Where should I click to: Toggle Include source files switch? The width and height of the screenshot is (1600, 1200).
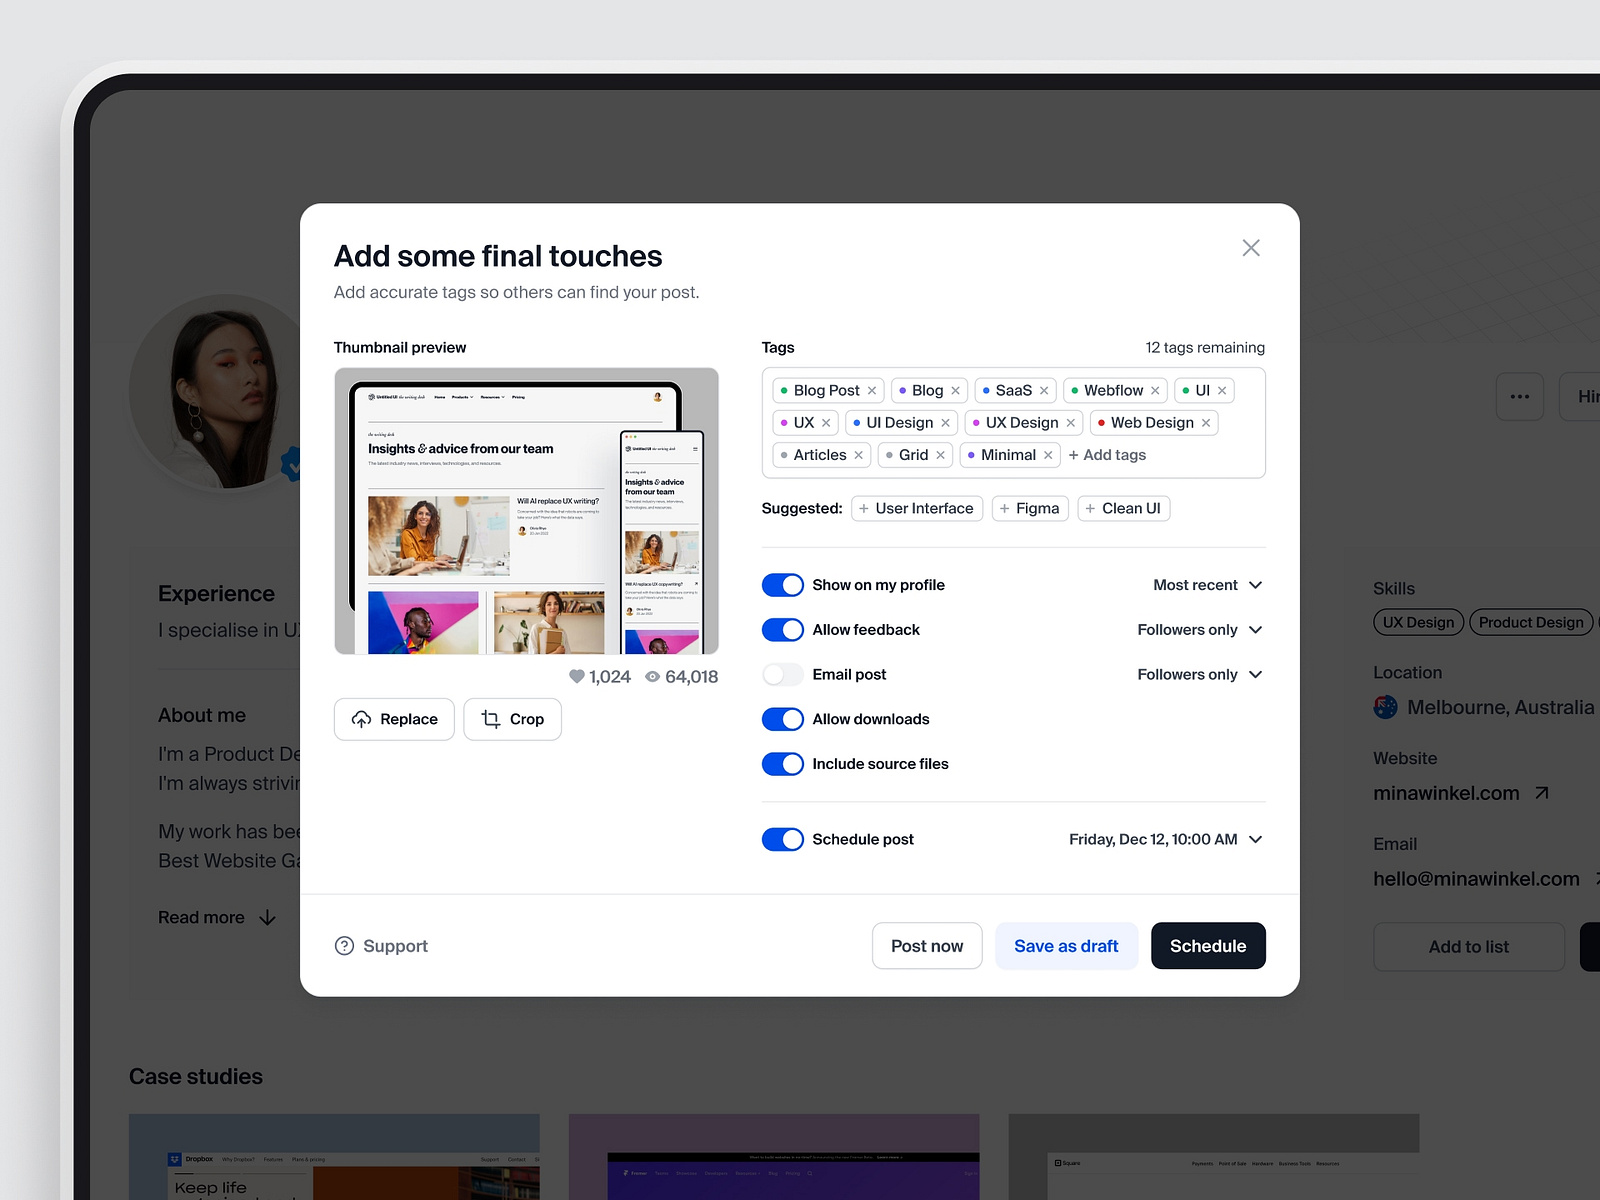pos(783,764)
